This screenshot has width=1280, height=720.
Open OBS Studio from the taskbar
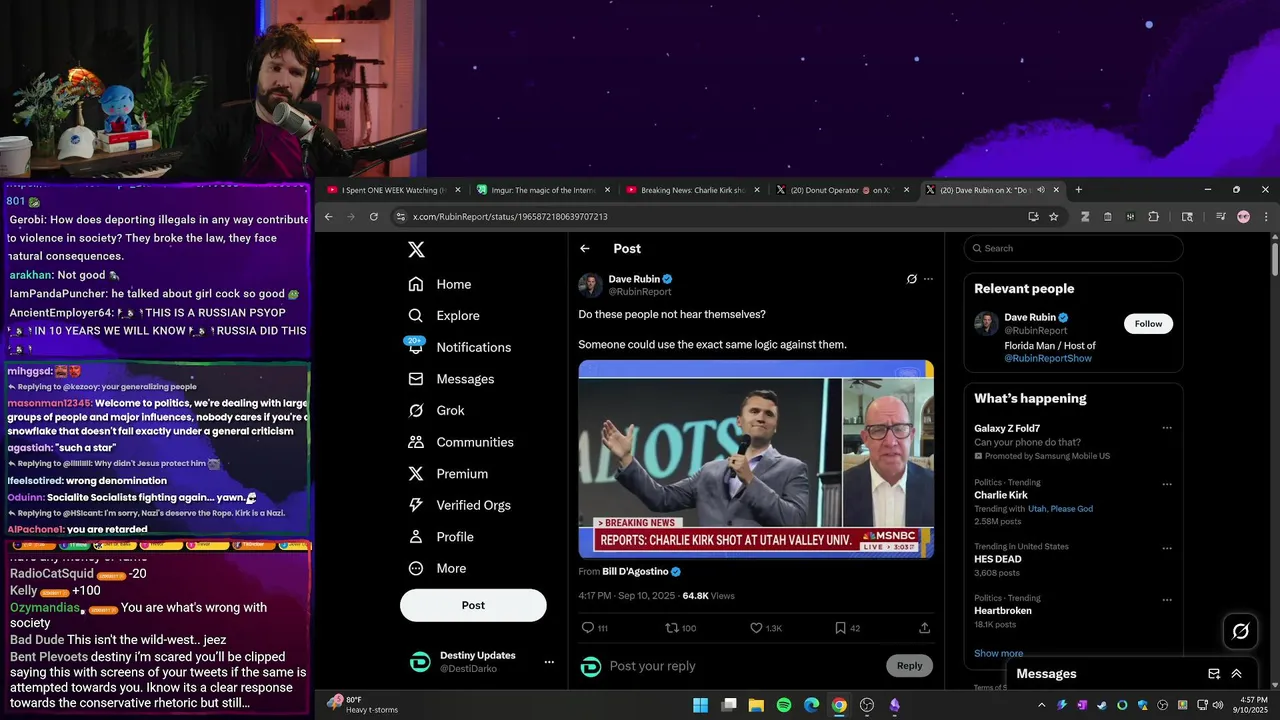pos(867,705)
